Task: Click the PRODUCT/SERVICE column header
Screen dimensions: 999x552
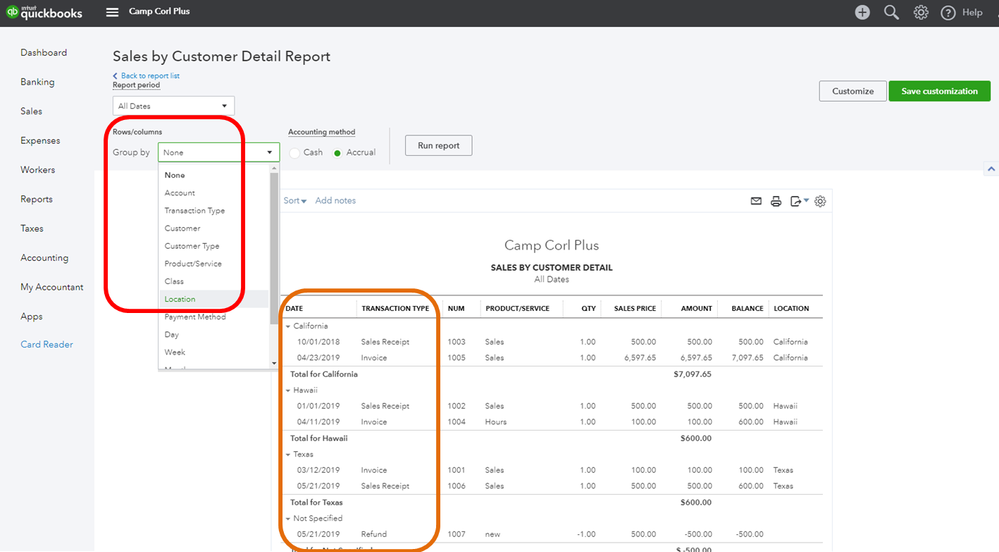Action: pos(517,309)
